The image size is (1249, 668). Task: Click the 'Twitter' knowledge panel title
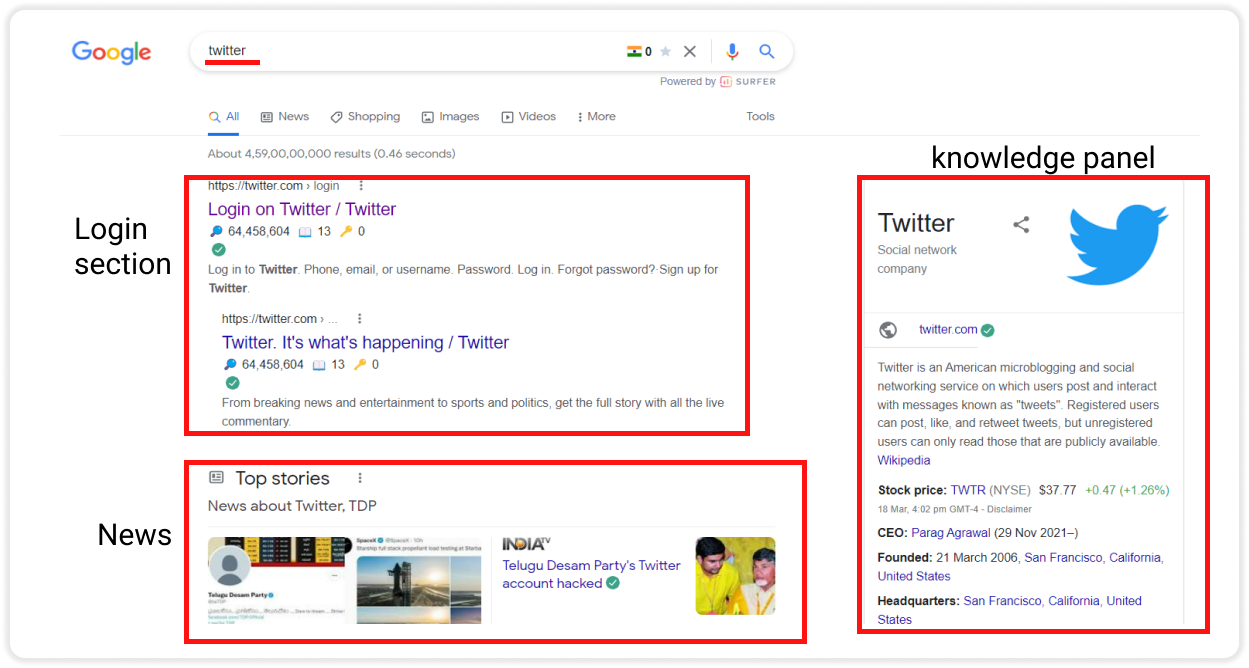click(916, 223)
